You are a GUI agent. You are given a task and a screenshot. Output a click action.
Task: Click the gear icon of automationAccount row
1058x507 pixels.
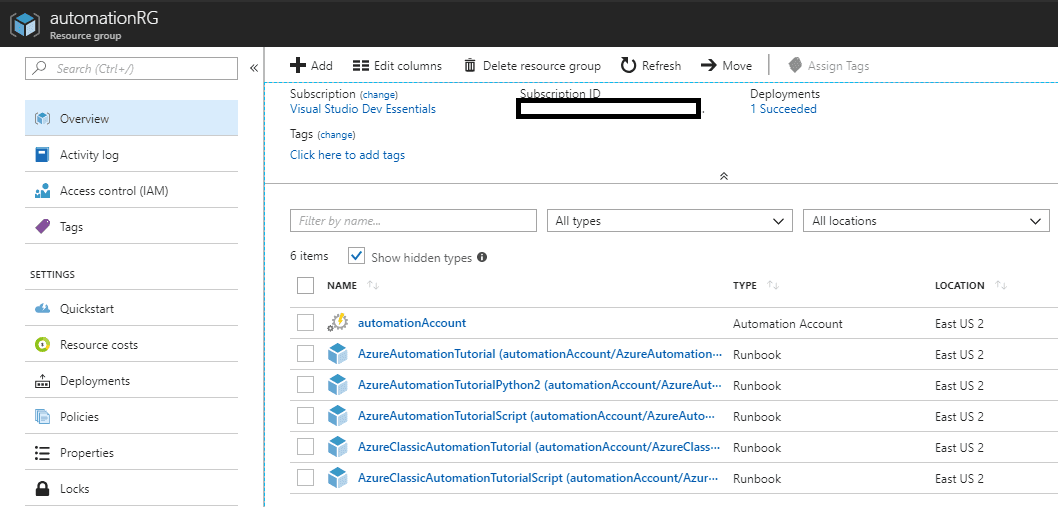[337, 323]
